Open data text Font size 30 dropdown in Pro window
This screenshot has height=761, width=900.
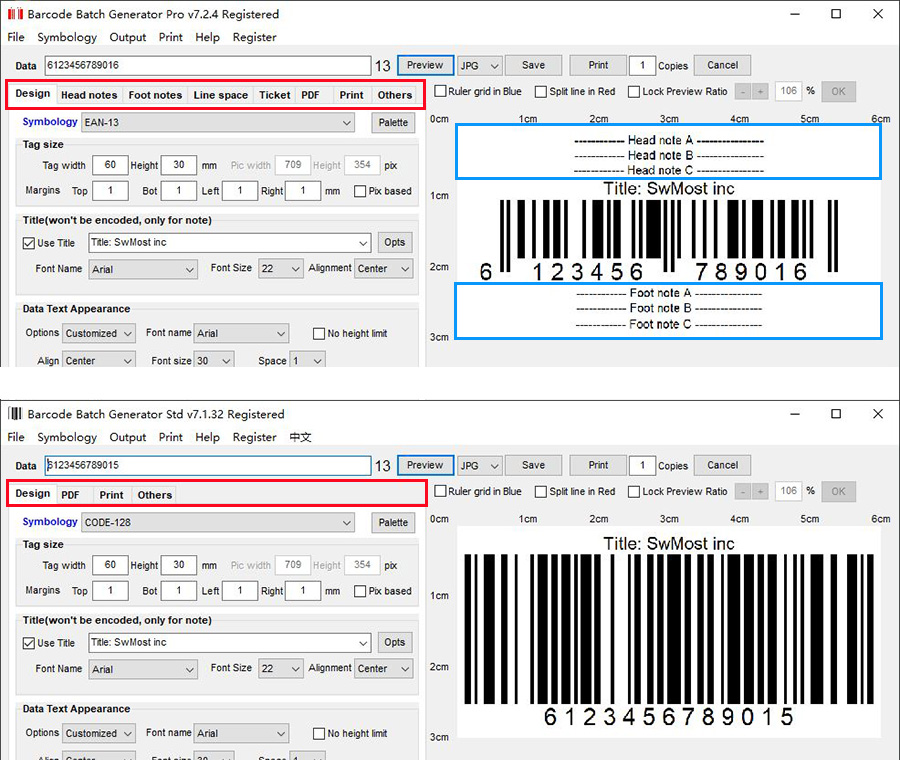214,360
